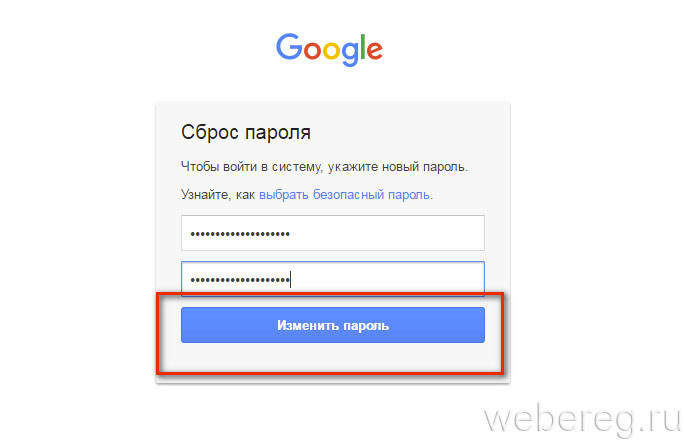Click the masked dots in first password field
The width and height of the screenshot is (684, 442).
[240, 234]
